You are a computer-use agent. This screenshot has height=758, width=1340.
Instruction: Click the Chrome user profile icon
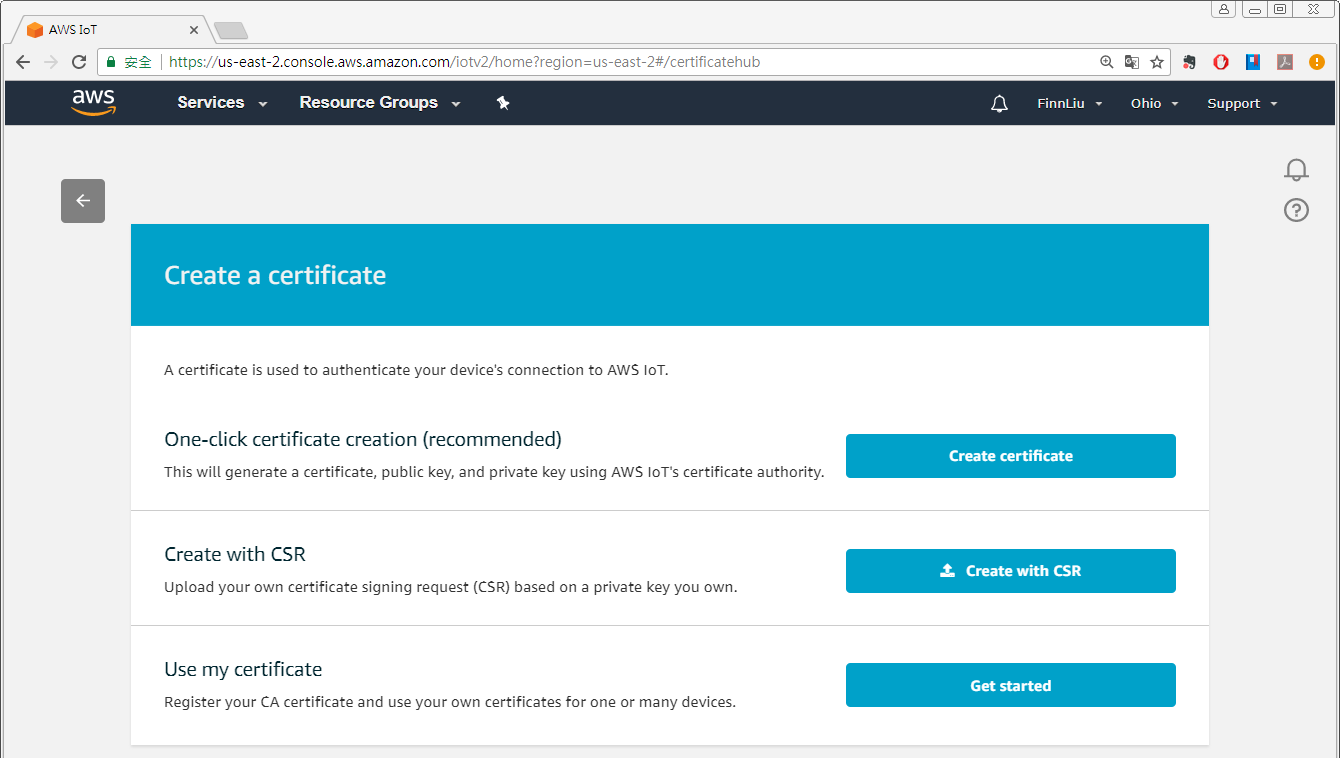click(1224, 9)
